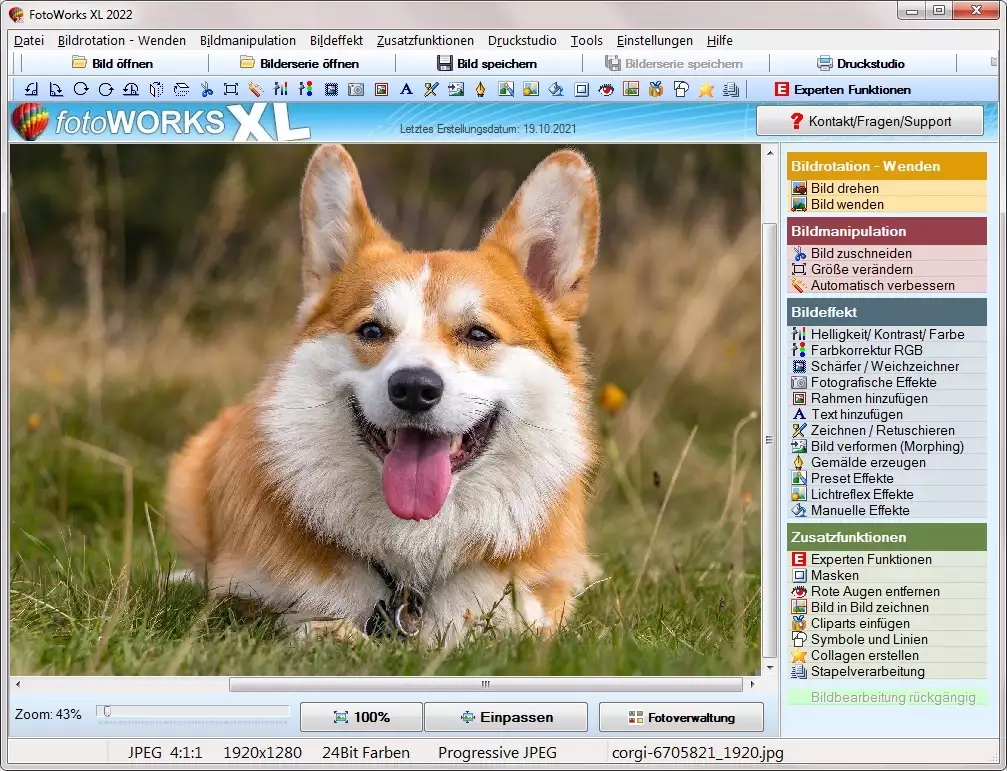The height and width of the screenshot is (771, 1007).
Task: Click the red eye removal toolbar icon
Action: (605, 90)
